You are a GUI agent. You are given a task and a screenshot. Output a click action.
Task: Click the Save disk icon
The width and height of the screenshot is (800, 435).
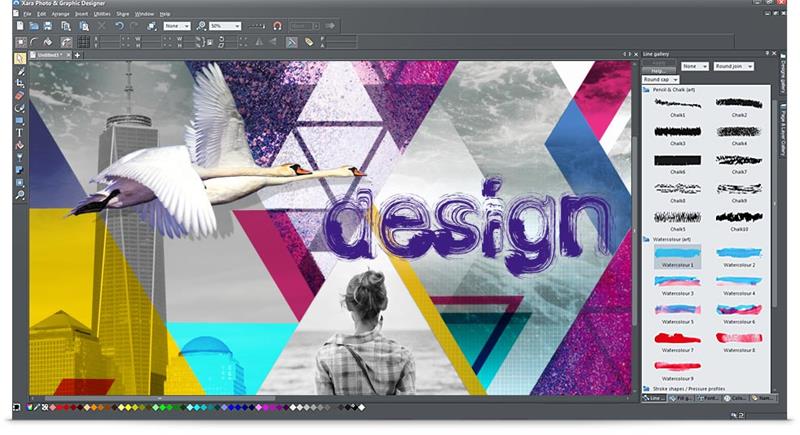pyautogui.click(x=49, y=25)
